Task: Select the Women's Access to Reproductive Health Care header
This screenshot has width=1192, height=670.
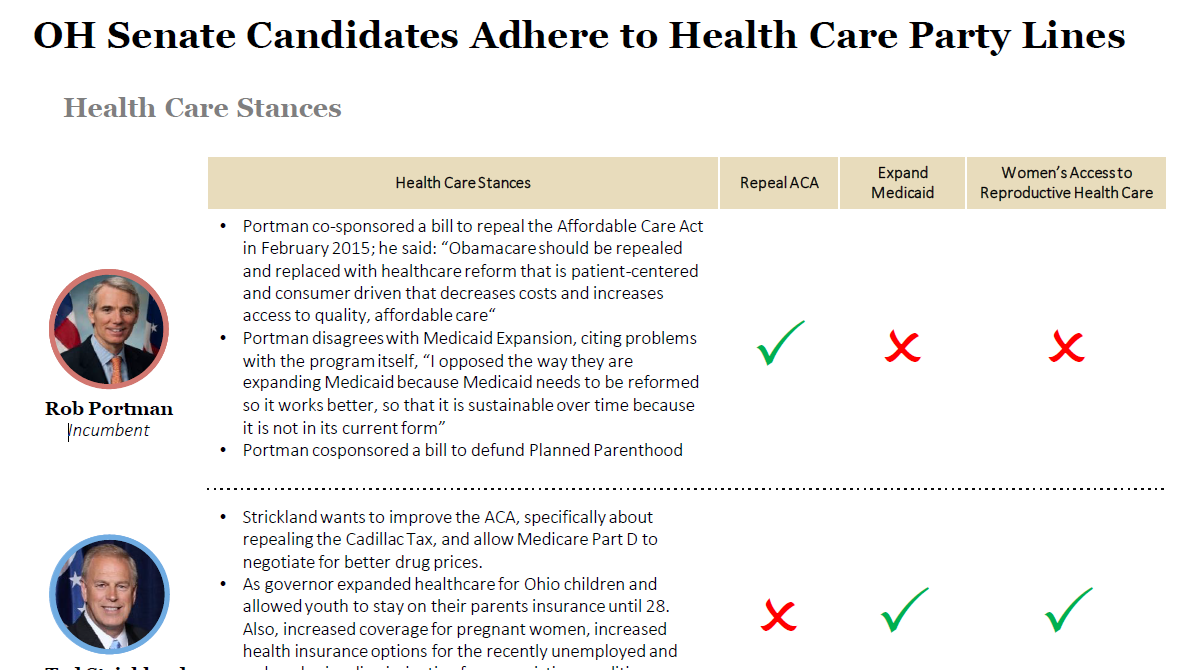Action: click(x=1066, y=183)
